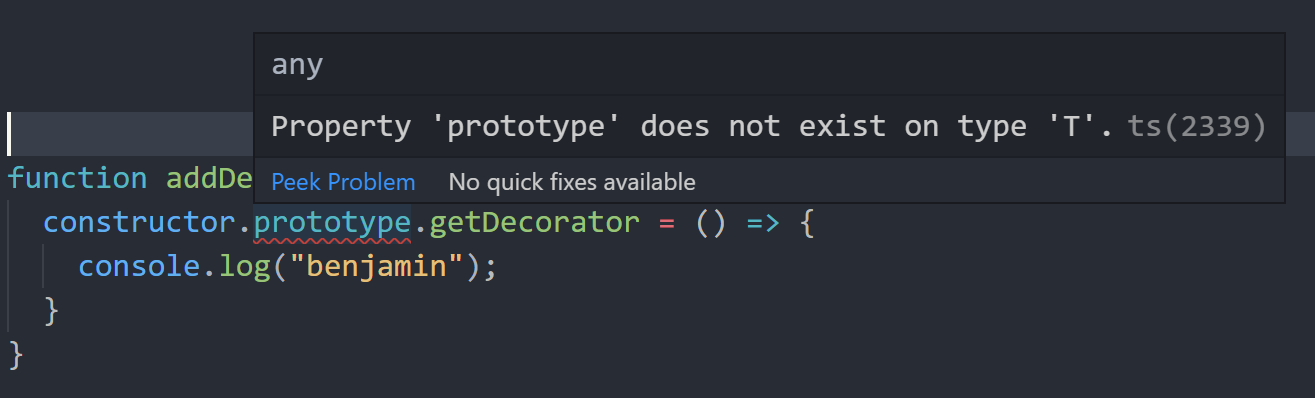The image size is (1315, 398).
Task: Open the Peek Problem link
Action: point(343,182)
